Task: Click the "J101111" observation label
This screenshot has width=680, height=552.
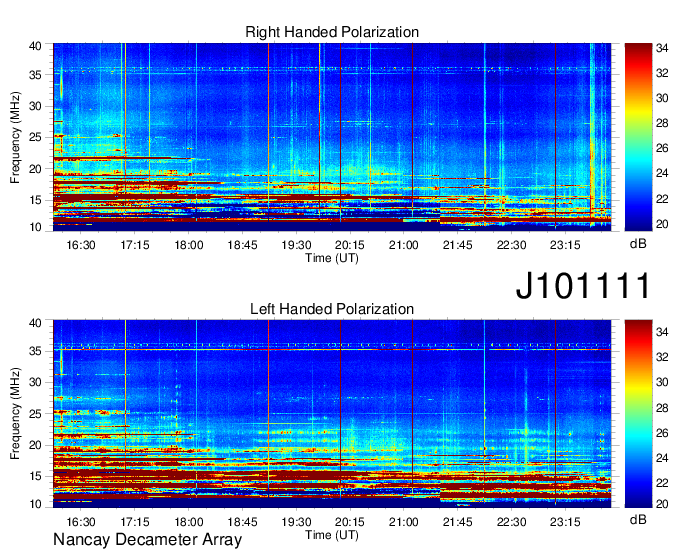Action: tap(583, 286)
